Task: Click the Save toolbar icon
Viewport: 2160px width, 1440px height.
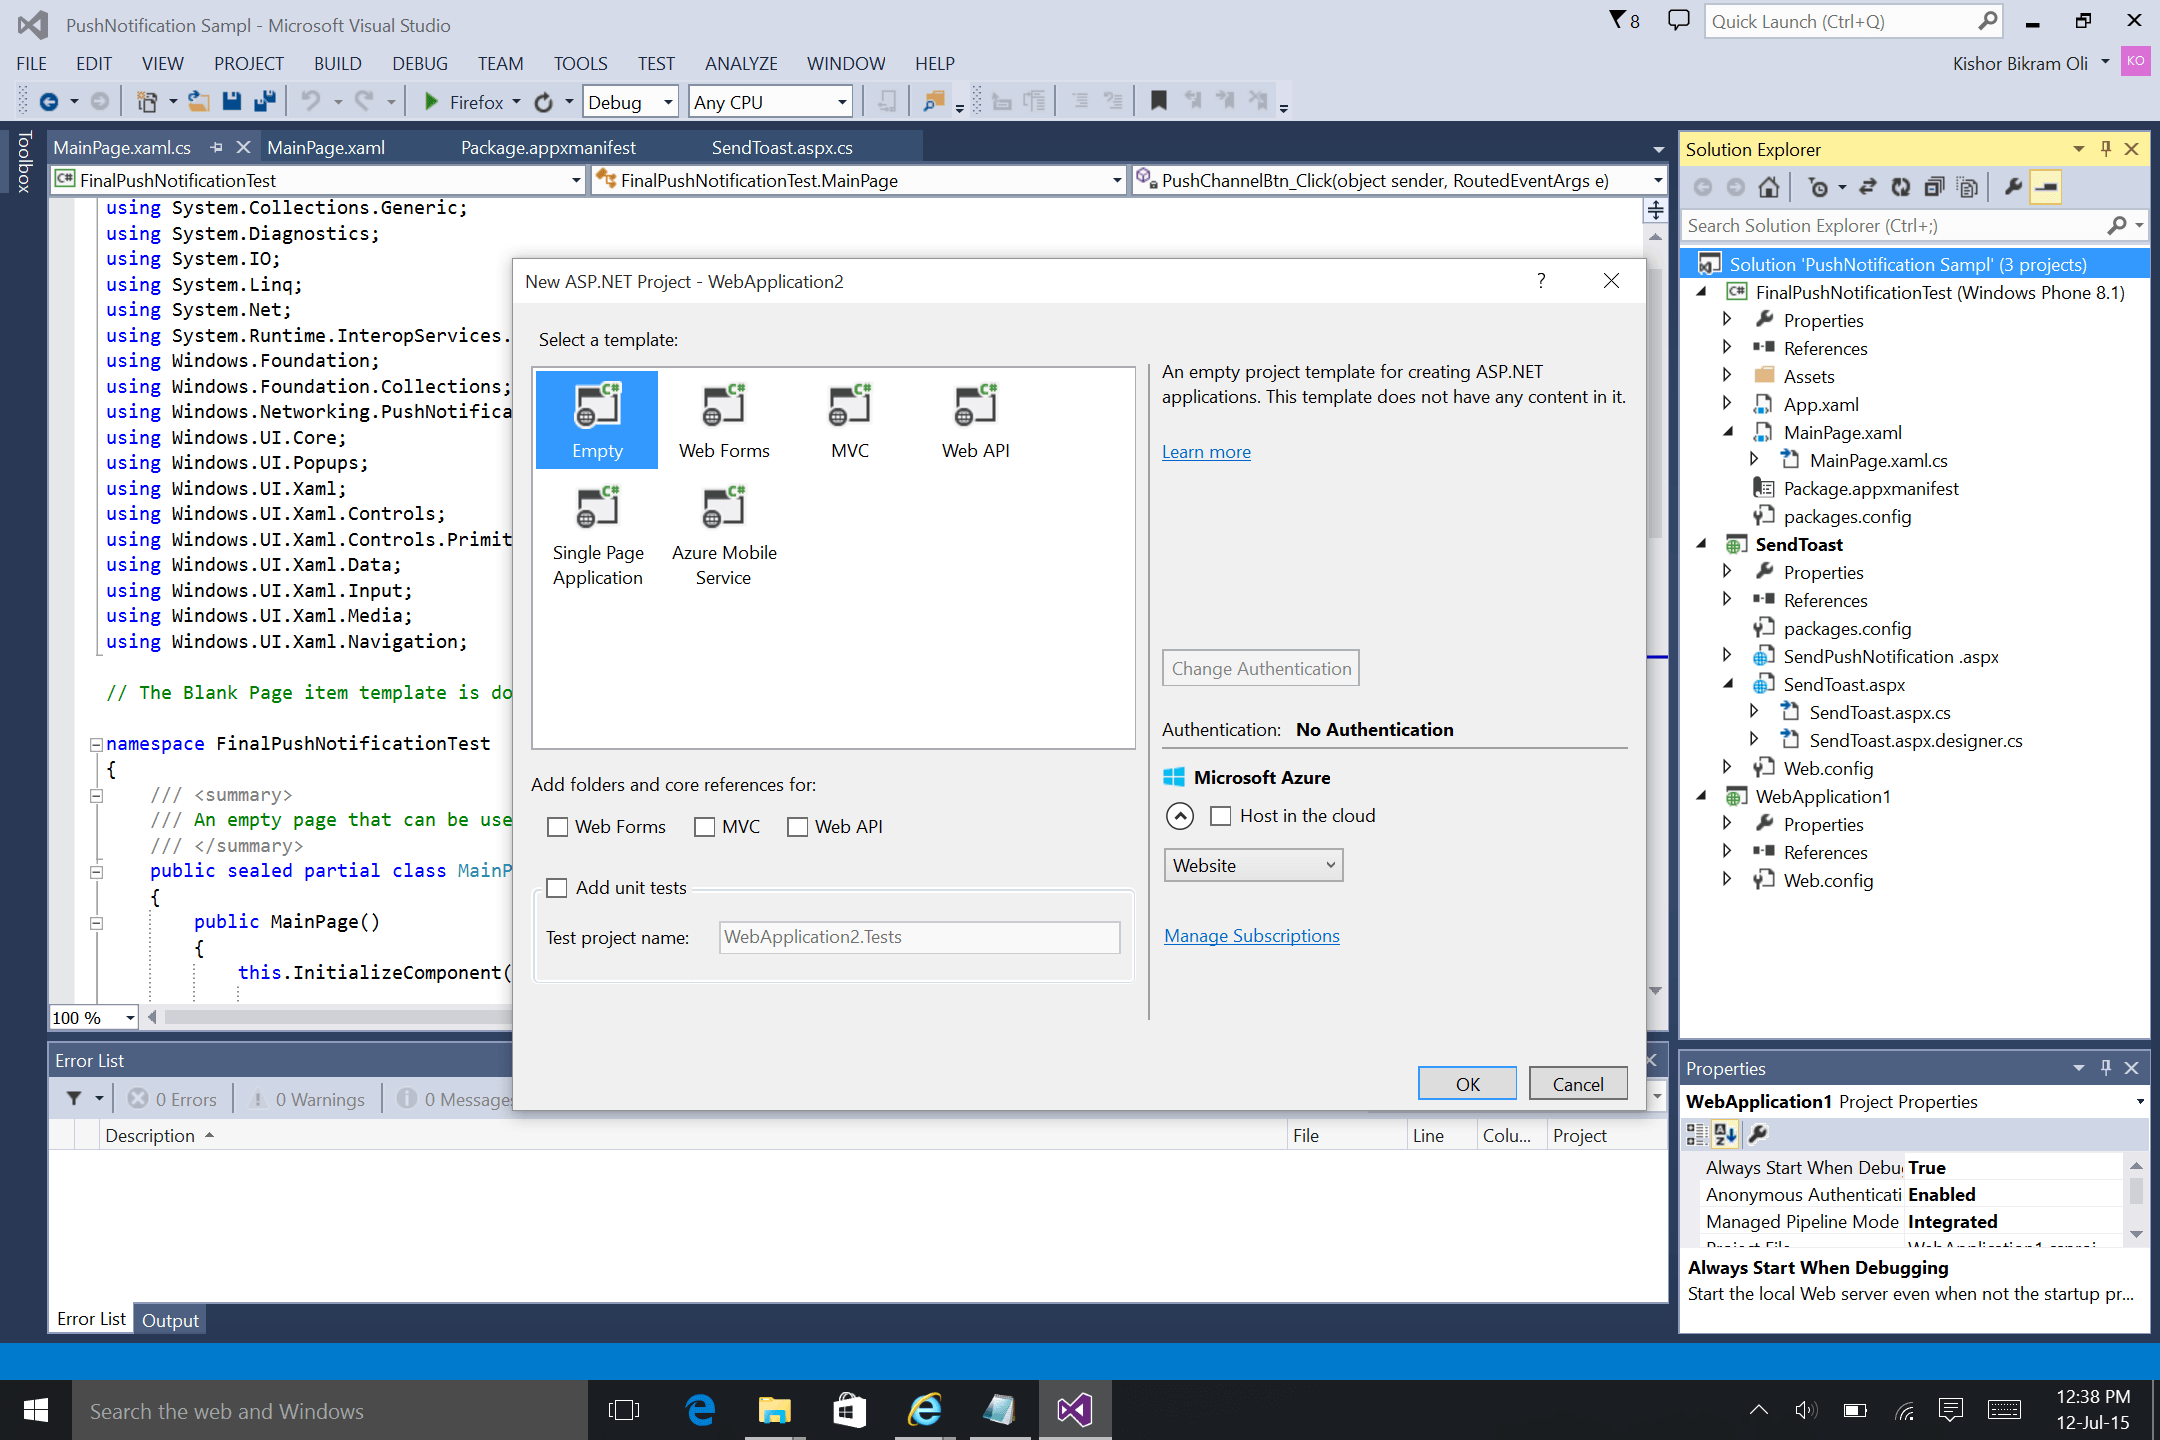Action: point(232,102)
